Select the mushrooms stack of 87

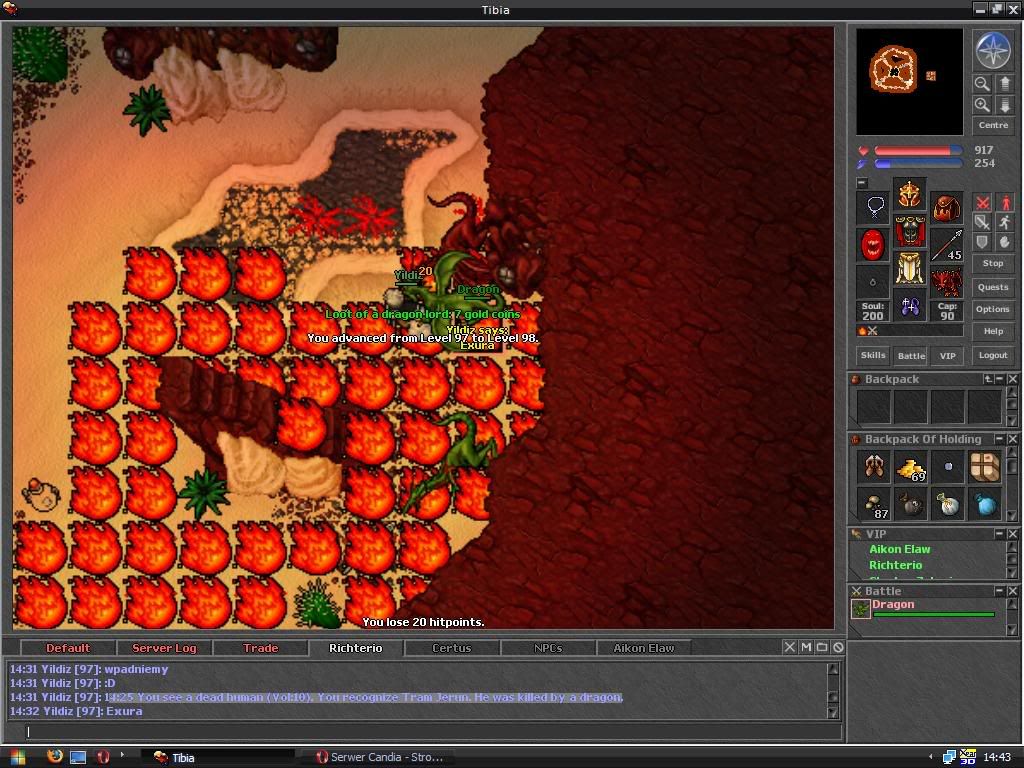[874, 504]
